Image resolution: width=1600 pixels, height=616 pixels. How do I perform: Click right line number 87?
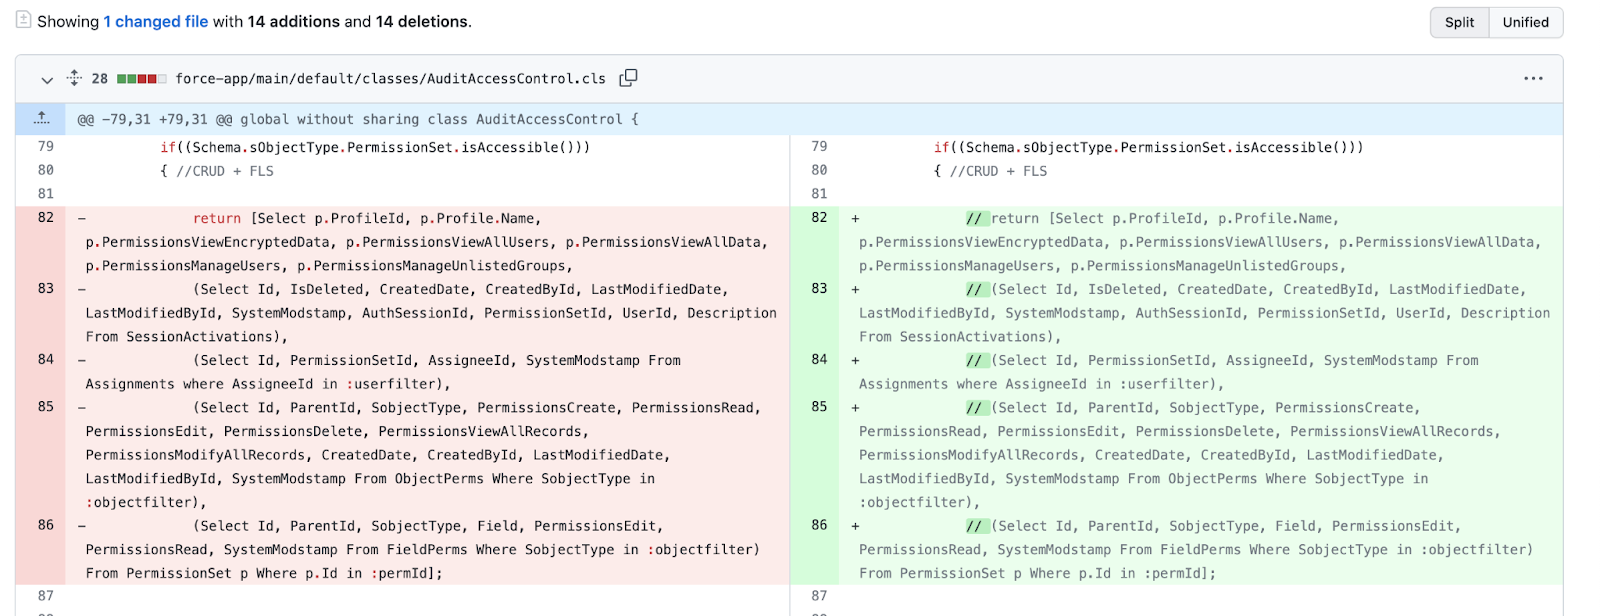[819, 596]
